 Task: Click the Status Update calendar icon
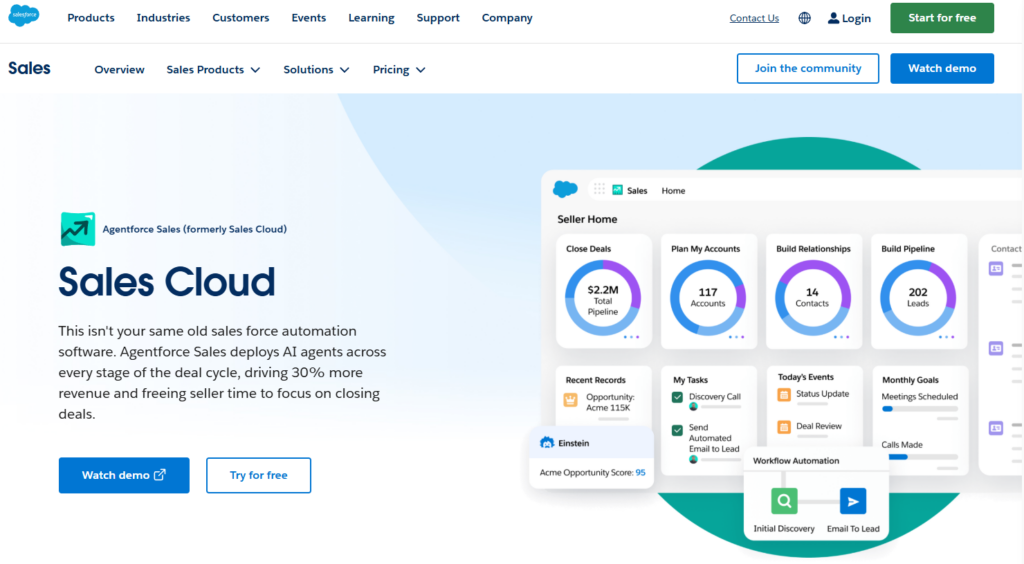pos(784,394)
